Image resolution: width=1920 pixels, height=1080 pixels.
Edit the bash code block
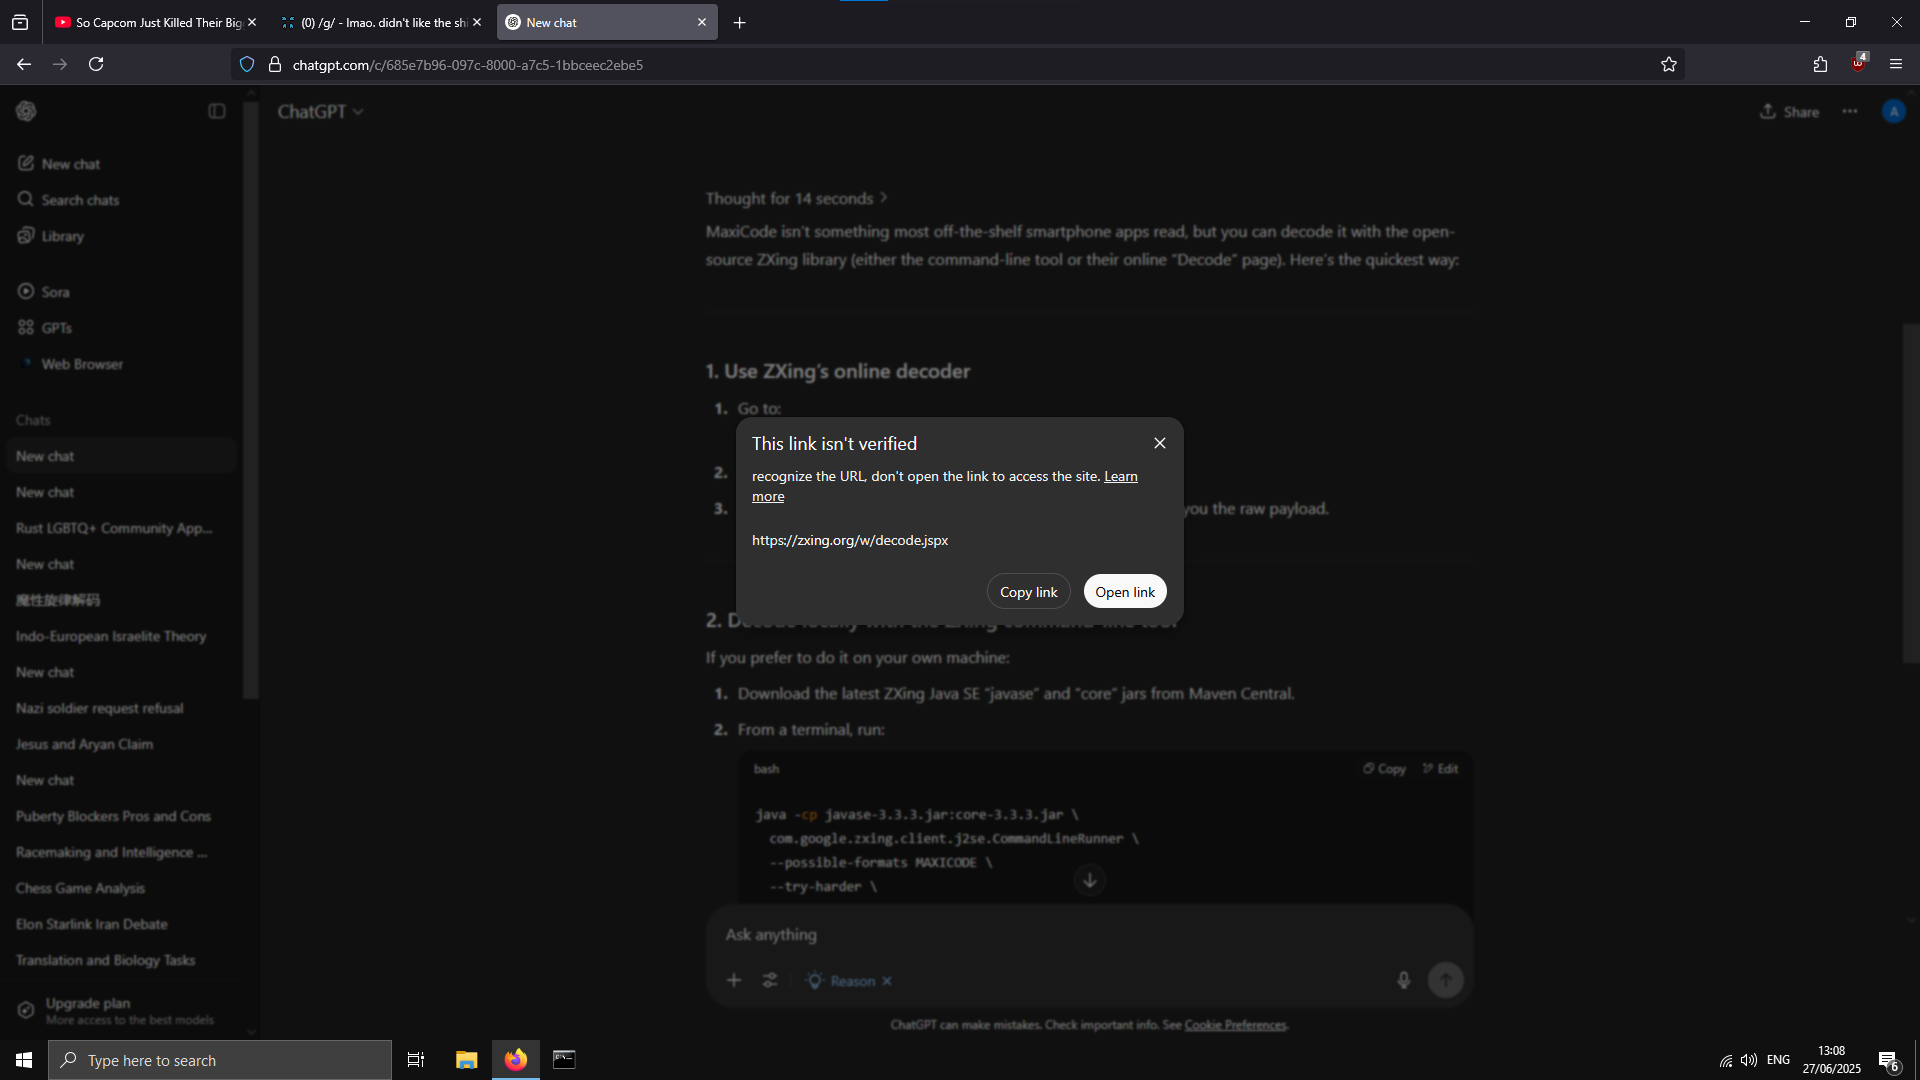[1440, 769]
